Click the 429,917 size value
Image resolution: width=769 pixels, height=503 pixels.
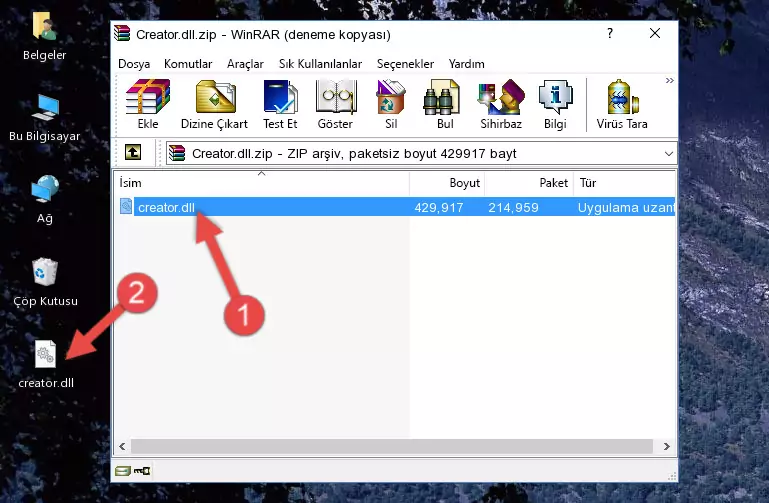438,207
